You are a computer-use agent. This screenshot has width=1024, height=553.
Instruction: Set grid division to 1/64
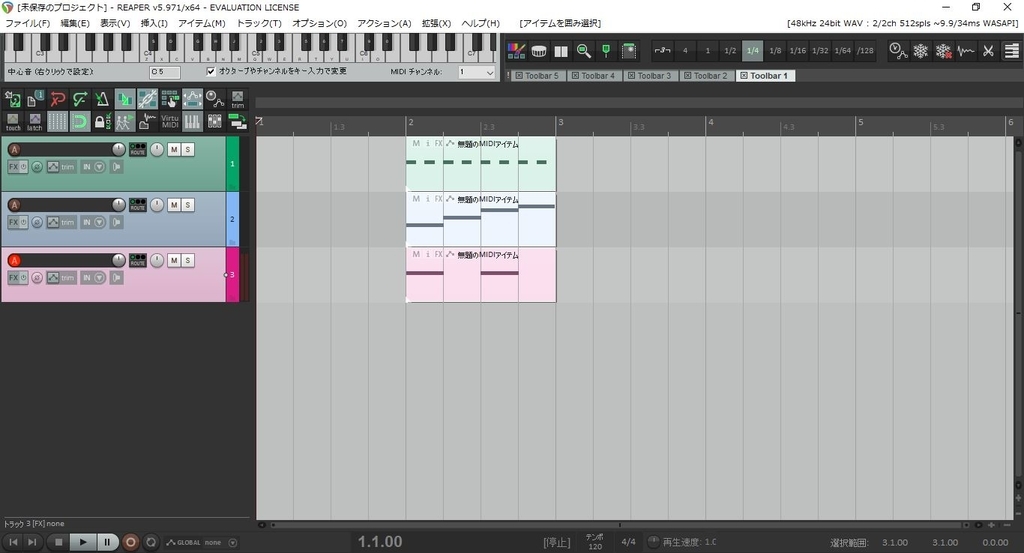pos(843,50)
